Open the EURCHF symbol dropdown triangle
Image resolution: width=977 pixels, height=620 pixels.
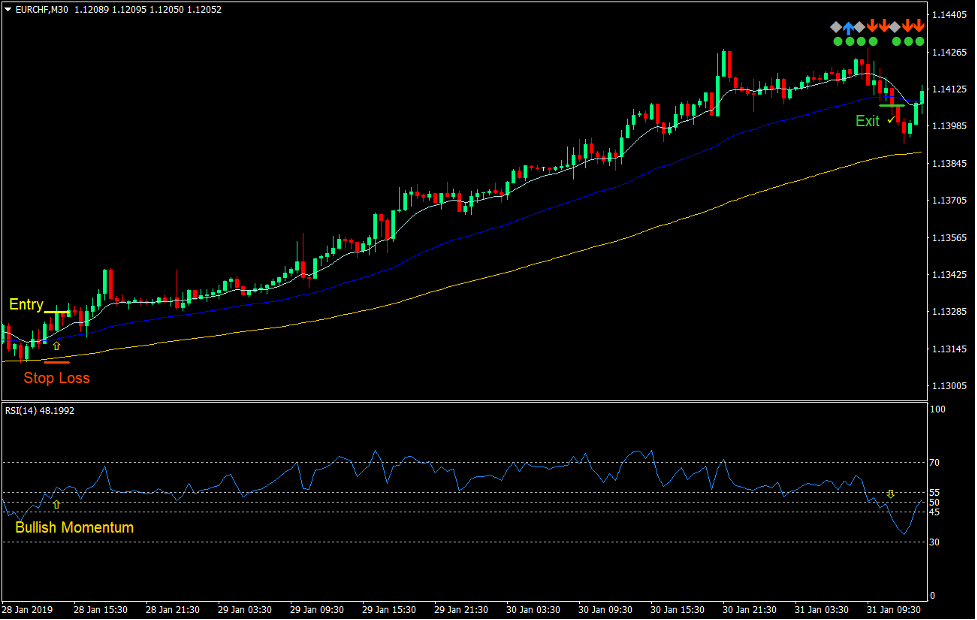pyautogui.click(x=8, y=8)
